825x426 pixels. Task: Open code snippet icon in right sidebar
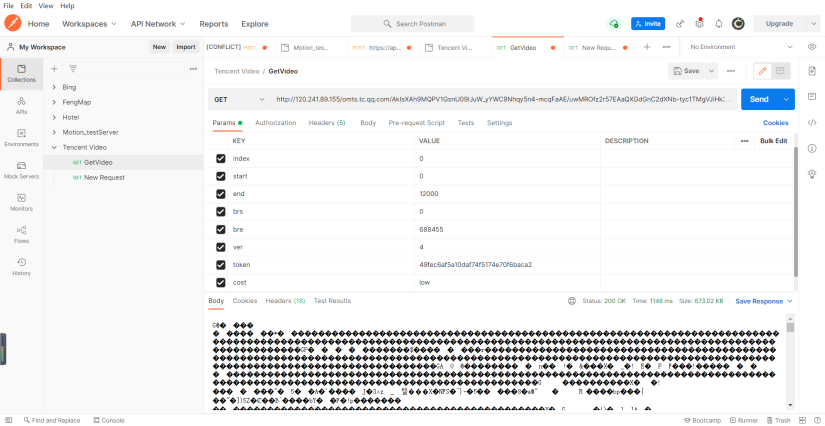click(812, 123)
